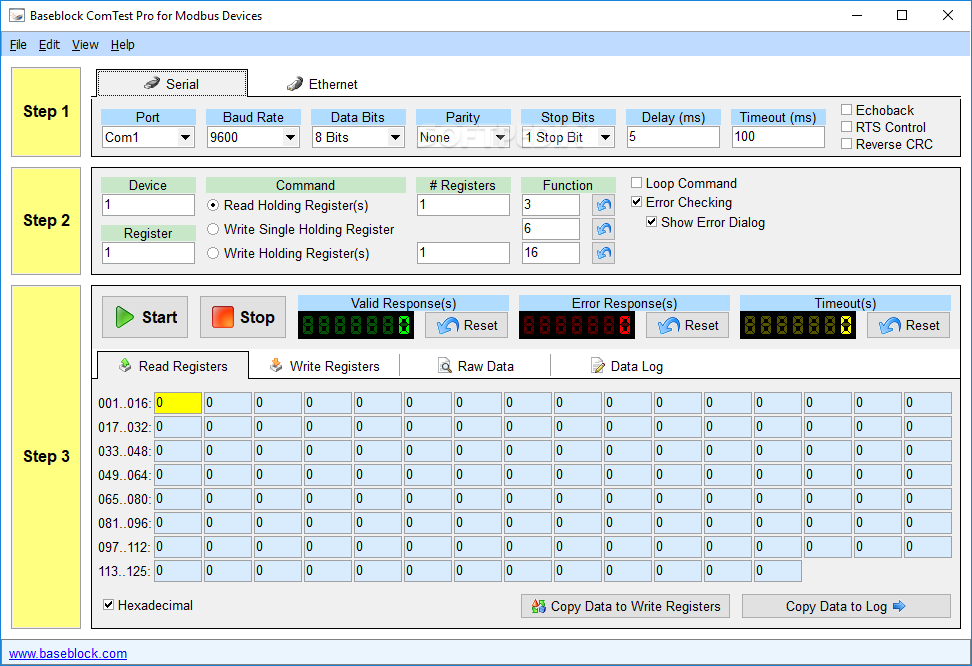Enable the Echoback checkbox
Image resolution: width=972 pixels, height=666 pixels.
click(x=846, y=110)
